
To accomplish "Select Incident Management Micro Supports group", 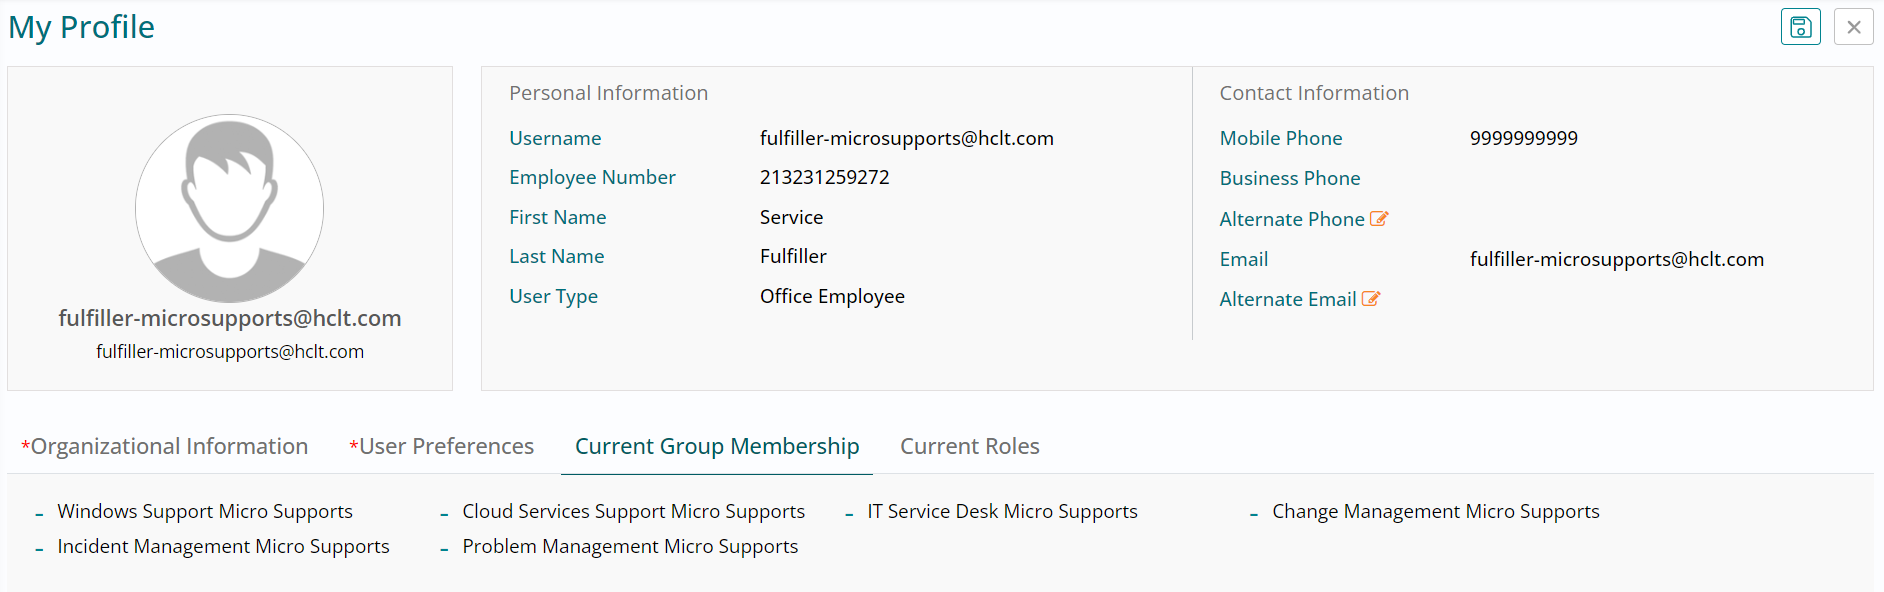I will pyautogui.click(x=223, y=546).
